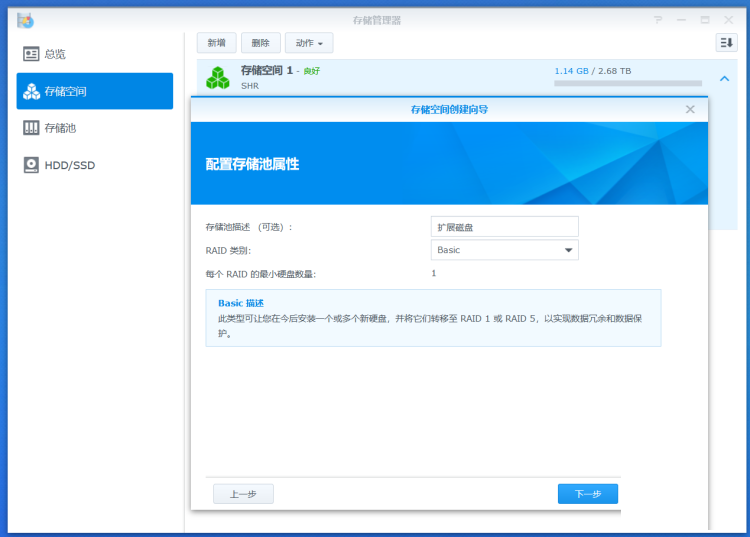Open the 总览 overview section
Viewport: 750px width, 537px height.
coord(95,54)
